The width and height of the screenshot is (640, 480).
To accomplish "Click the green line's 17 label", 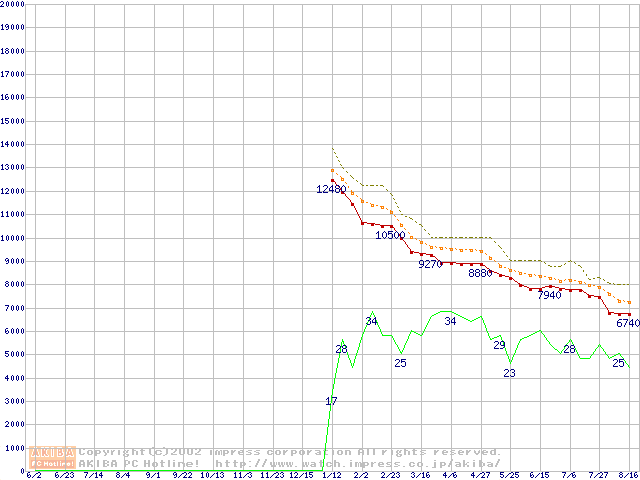I will pyautogui.click(x=331, y=401).
